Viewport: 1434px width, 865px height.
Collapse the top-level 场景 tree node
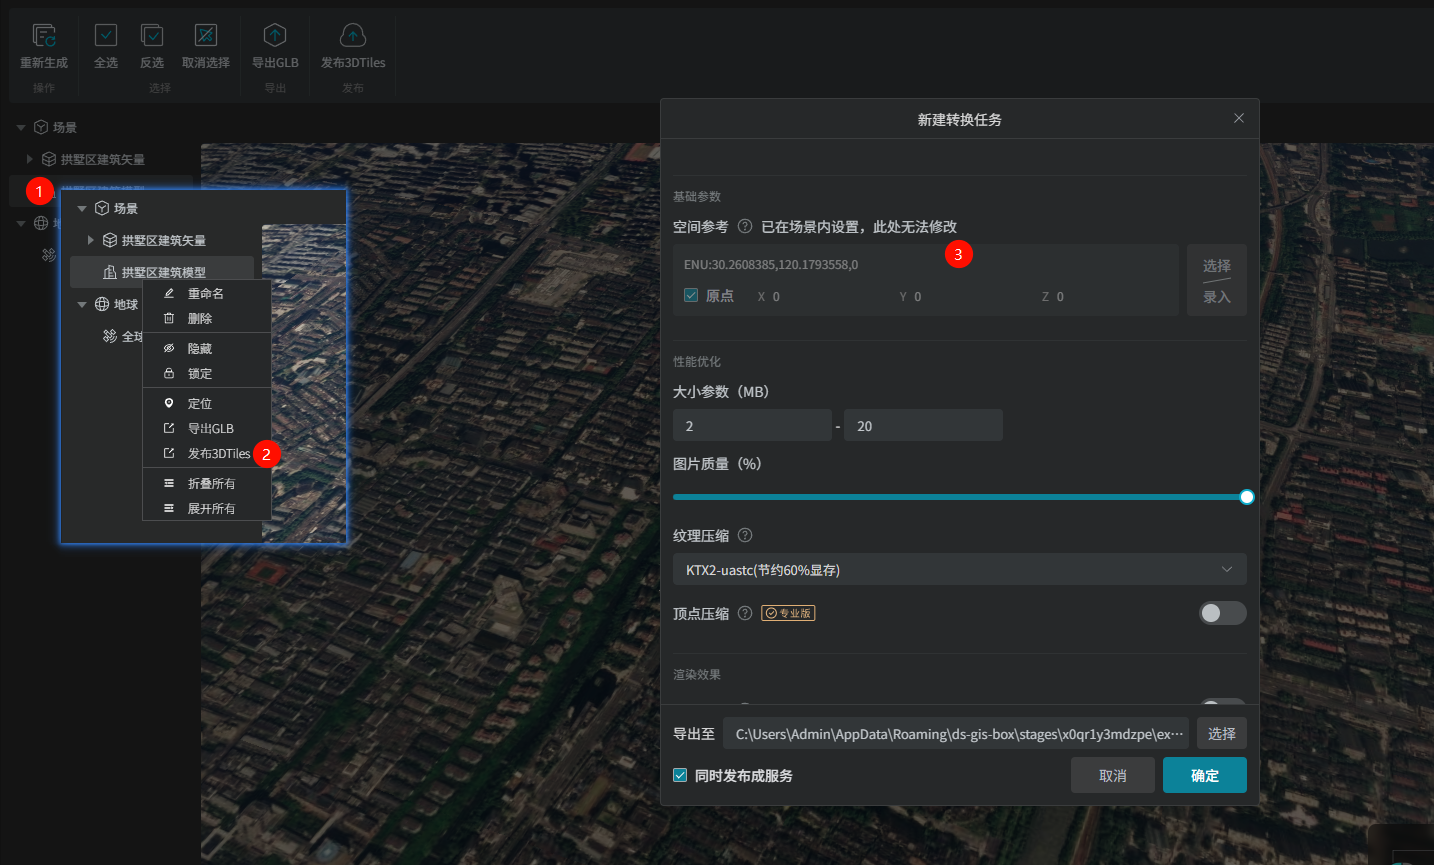[x=21, y=128]
